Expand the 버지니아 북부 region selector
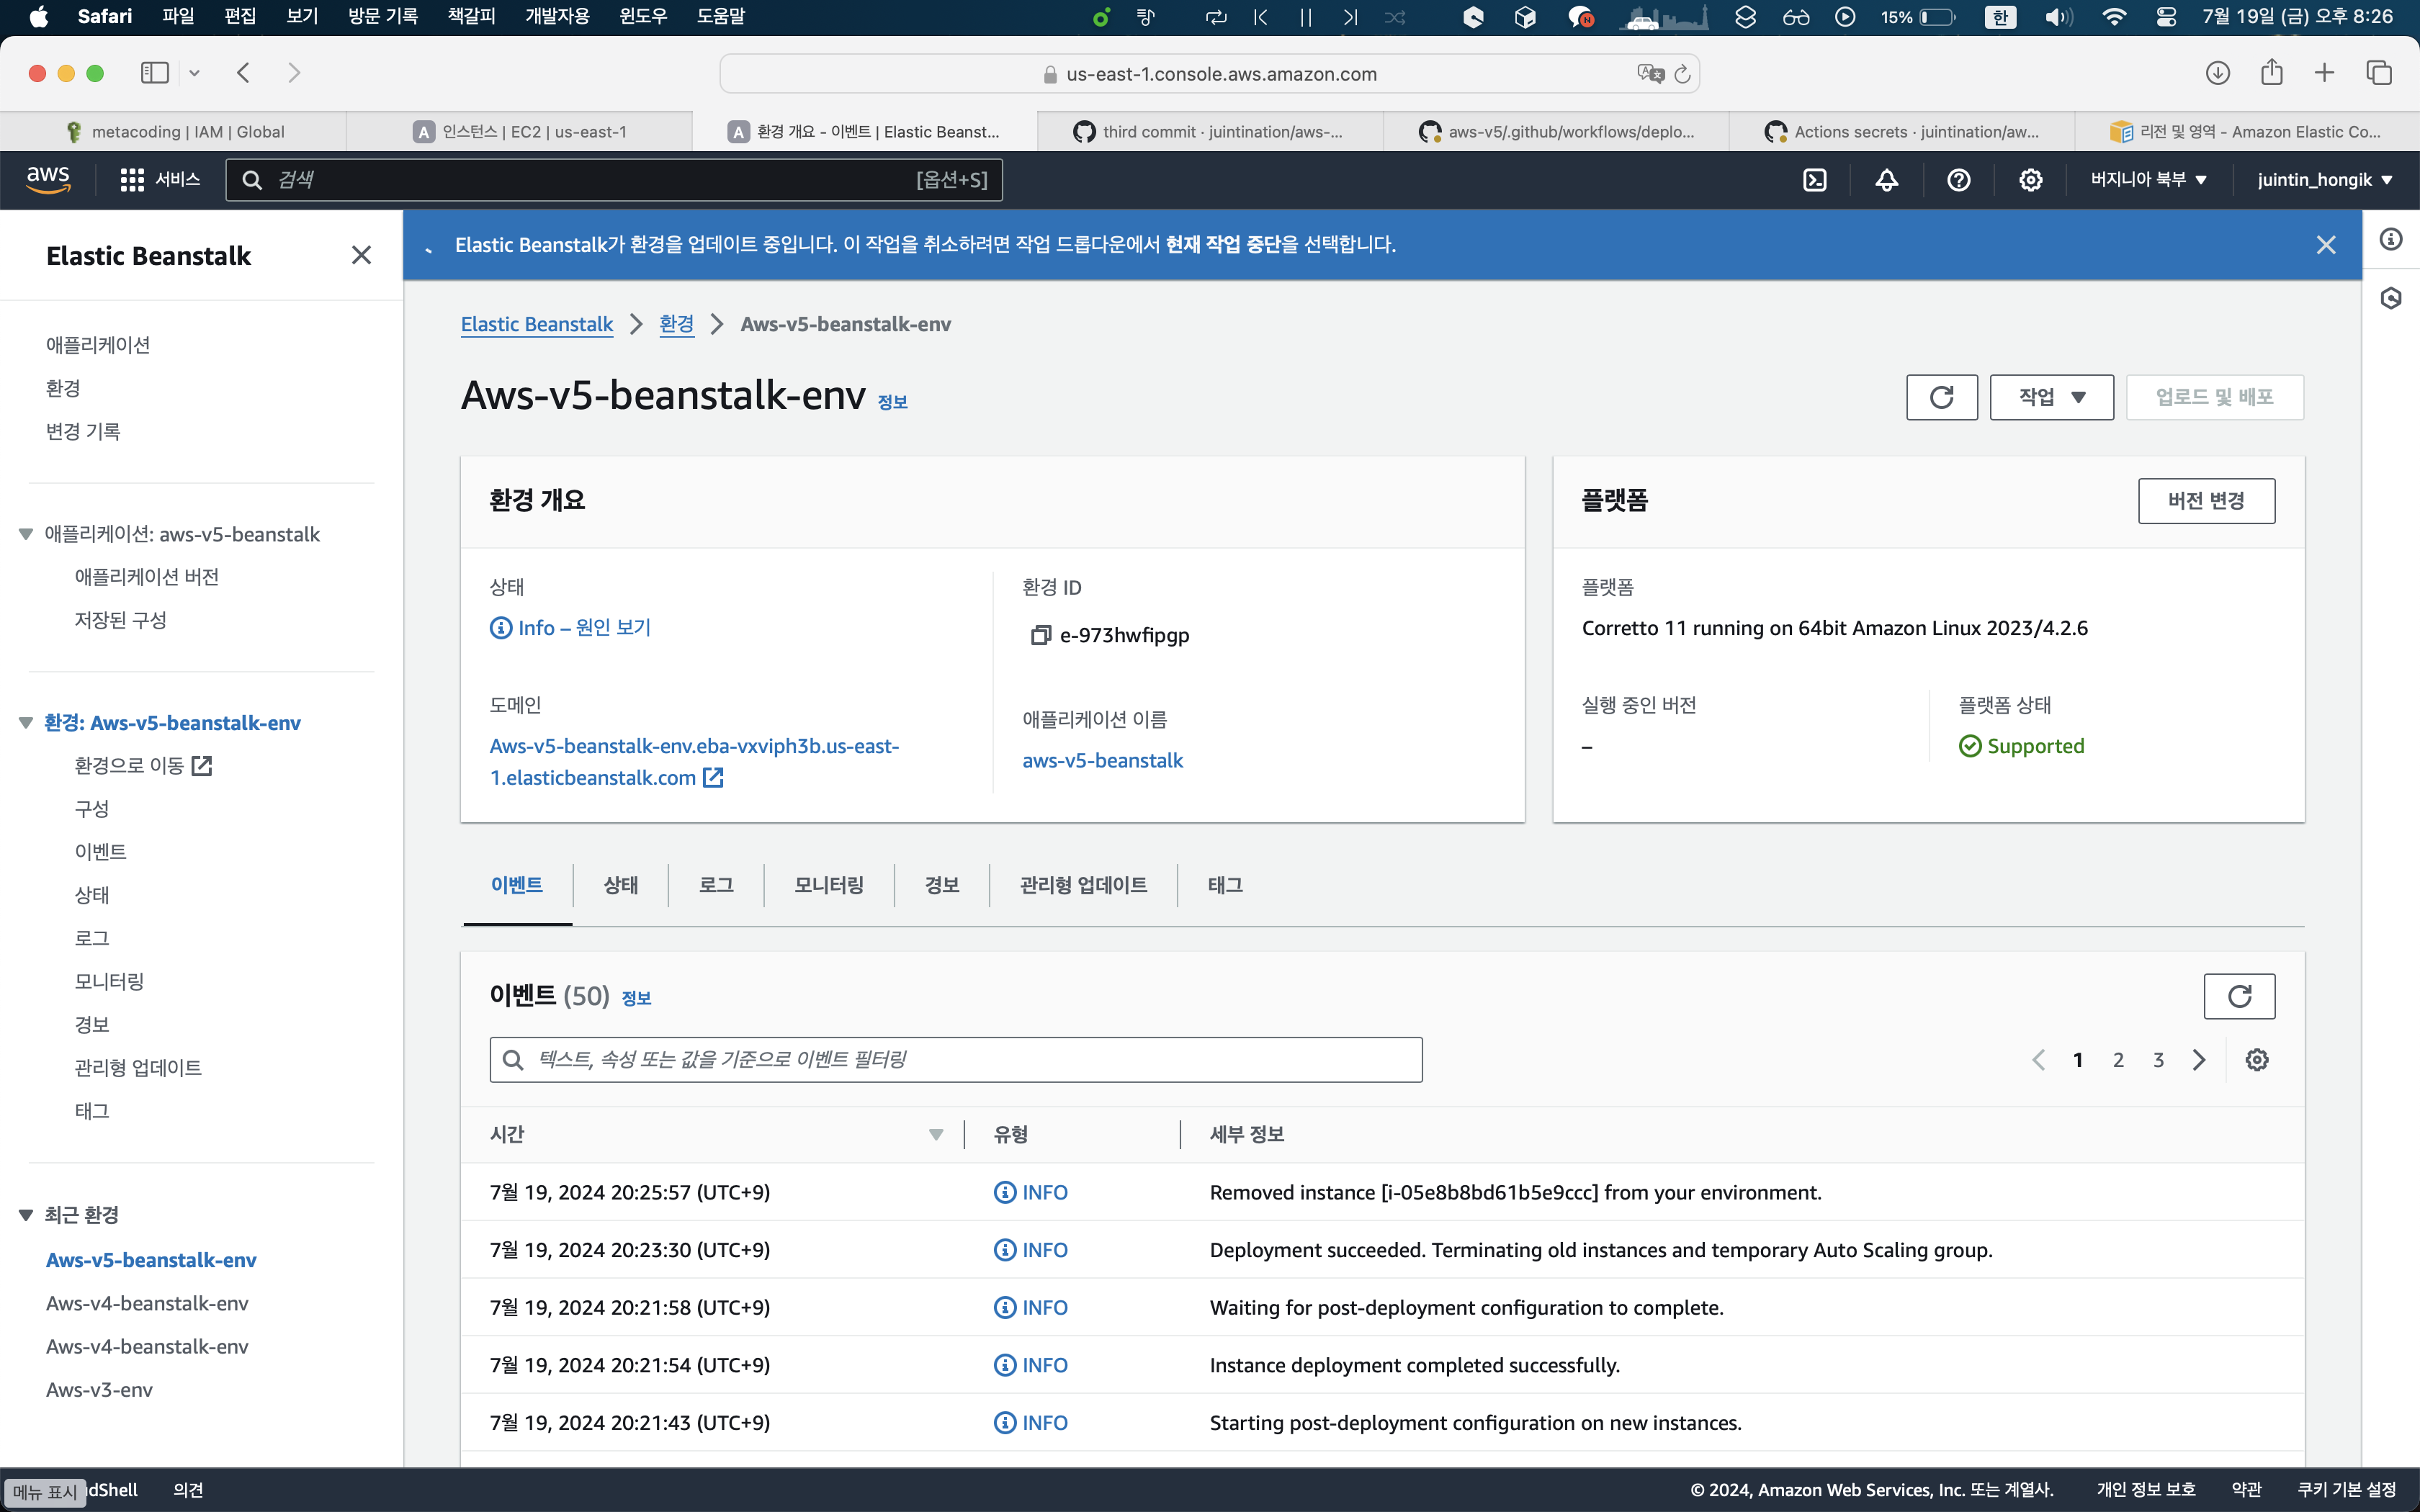Viewport: 2420px width, 1512px height. coord(2148,180)
